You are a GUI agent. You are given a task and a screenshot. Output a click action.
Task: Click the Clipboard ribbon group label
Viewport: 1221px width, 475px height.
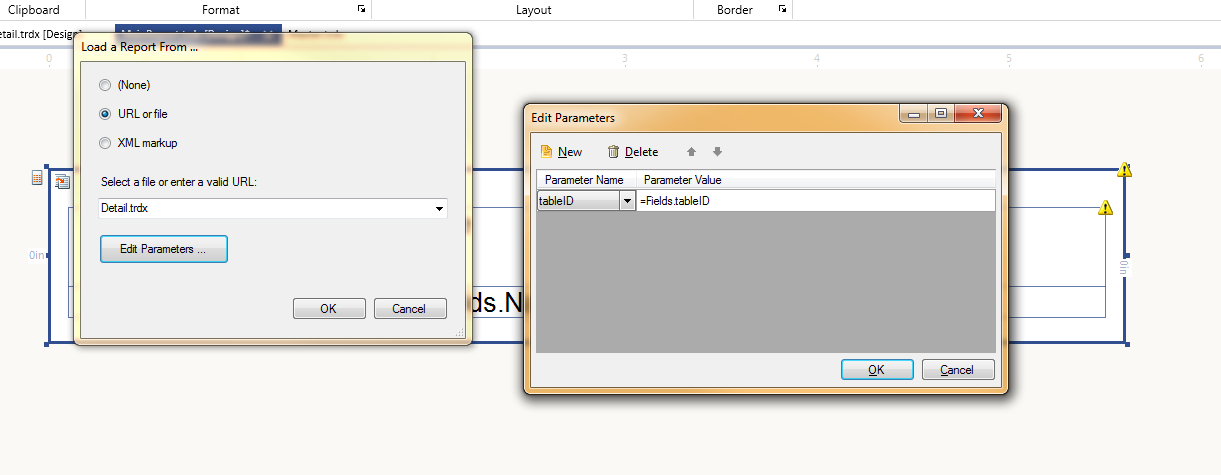pyautogui.click(x=34, y=10)
